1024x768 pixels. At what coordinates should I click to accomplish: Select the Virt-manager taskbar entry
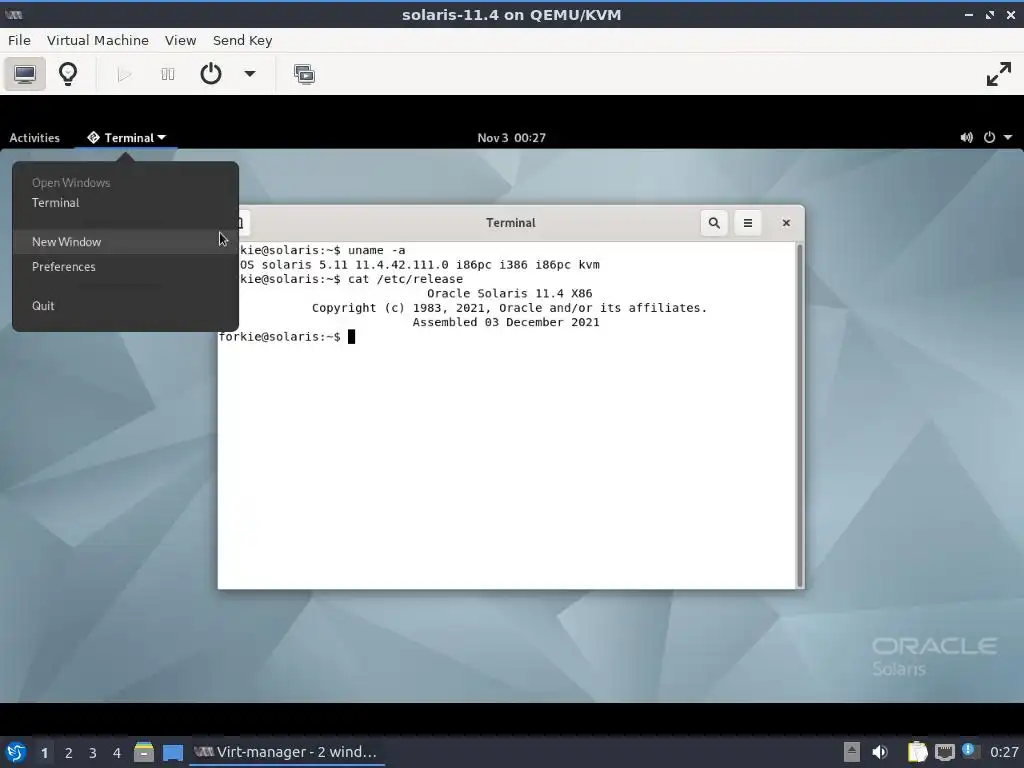(x=287, y=752)
